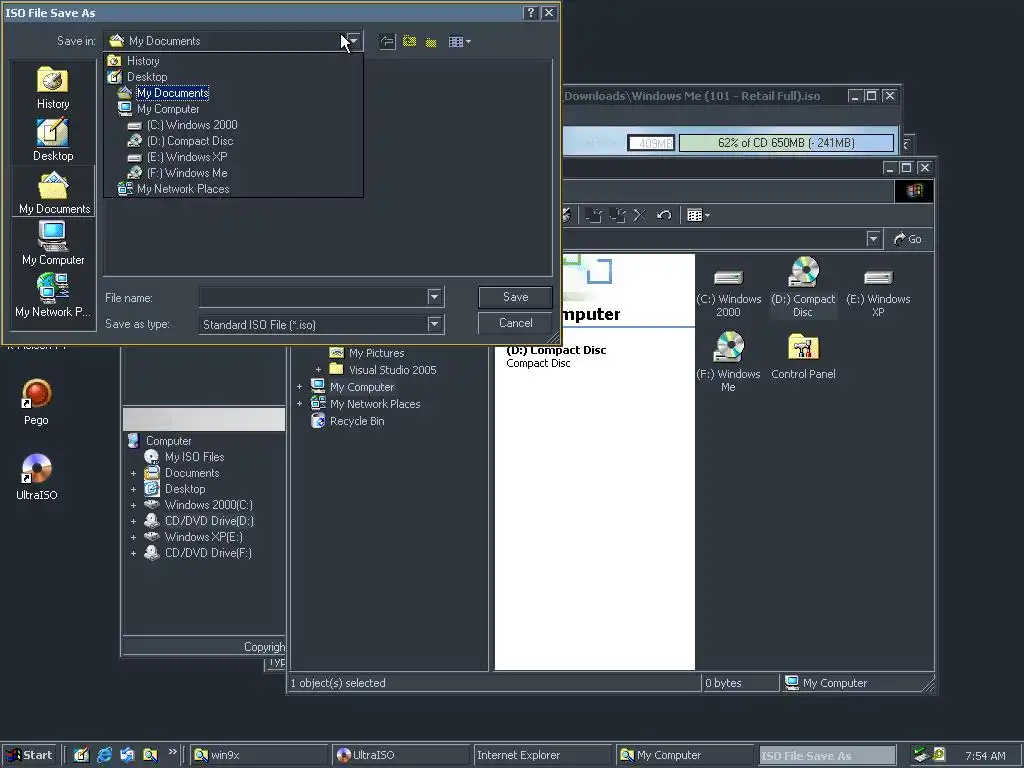Open the Explorer address bar dropdown

point(874,239)
